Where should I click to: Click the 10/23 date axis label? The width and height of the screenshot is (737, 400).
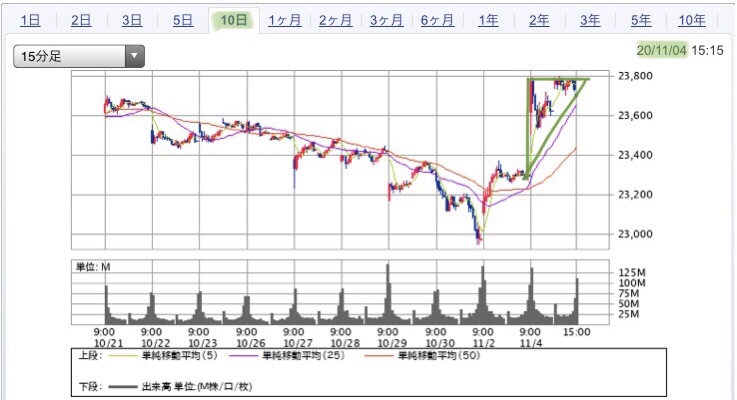tap(203, 344)
